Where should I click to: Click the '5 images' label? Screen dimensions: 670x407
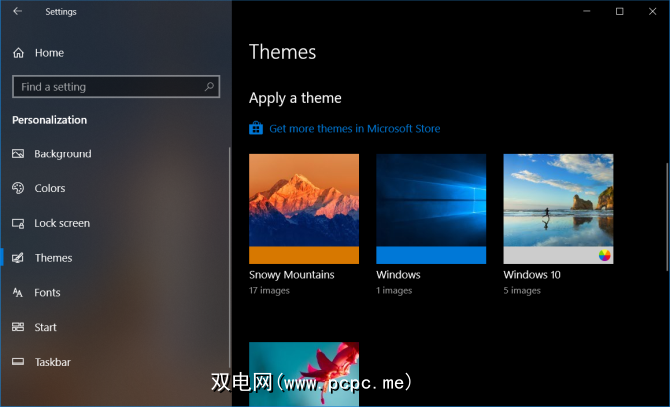click(x=522, y=290)
